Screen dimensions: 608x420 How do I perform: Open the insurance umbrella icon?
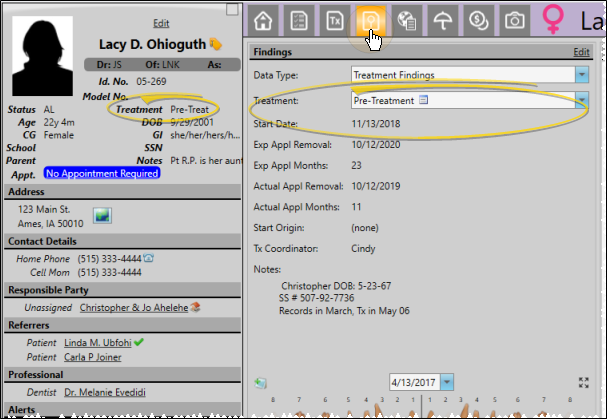tap(442, 20)
